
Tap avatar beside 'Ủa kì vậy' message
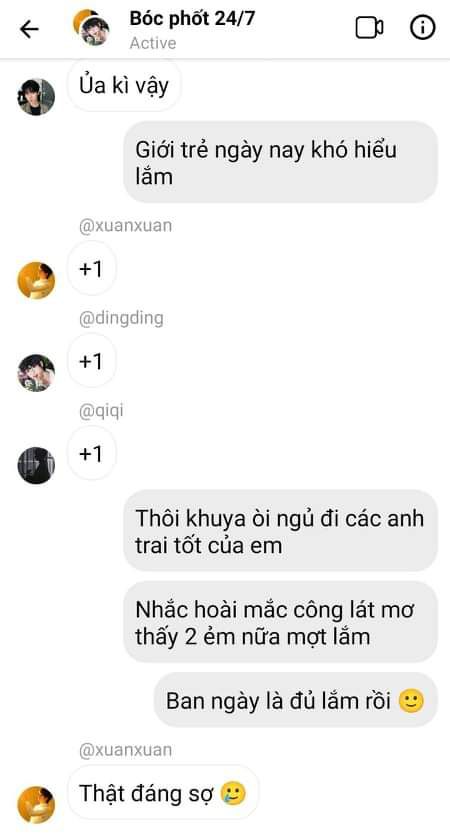click(x=36, y=97)
